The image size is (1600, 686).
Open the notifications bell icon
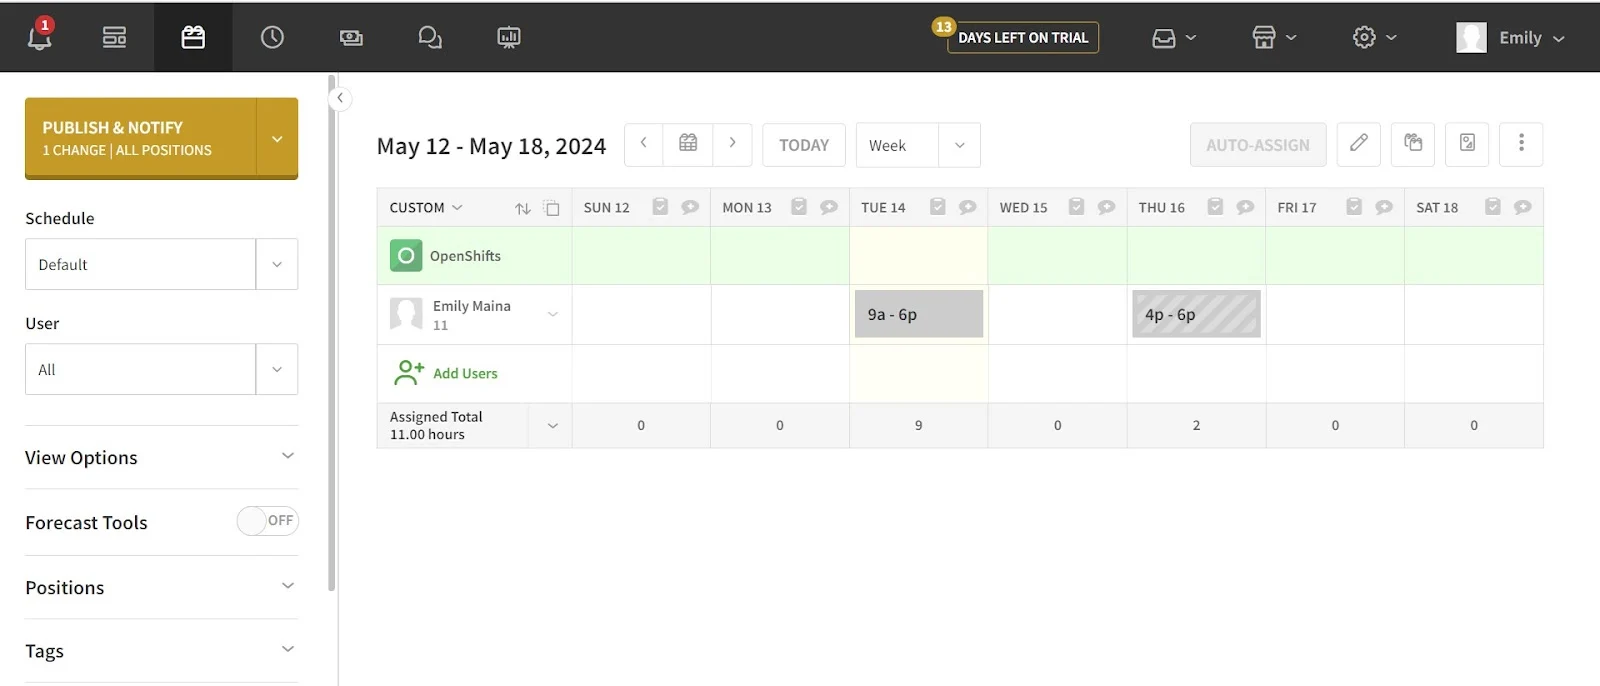click(39, 37)
